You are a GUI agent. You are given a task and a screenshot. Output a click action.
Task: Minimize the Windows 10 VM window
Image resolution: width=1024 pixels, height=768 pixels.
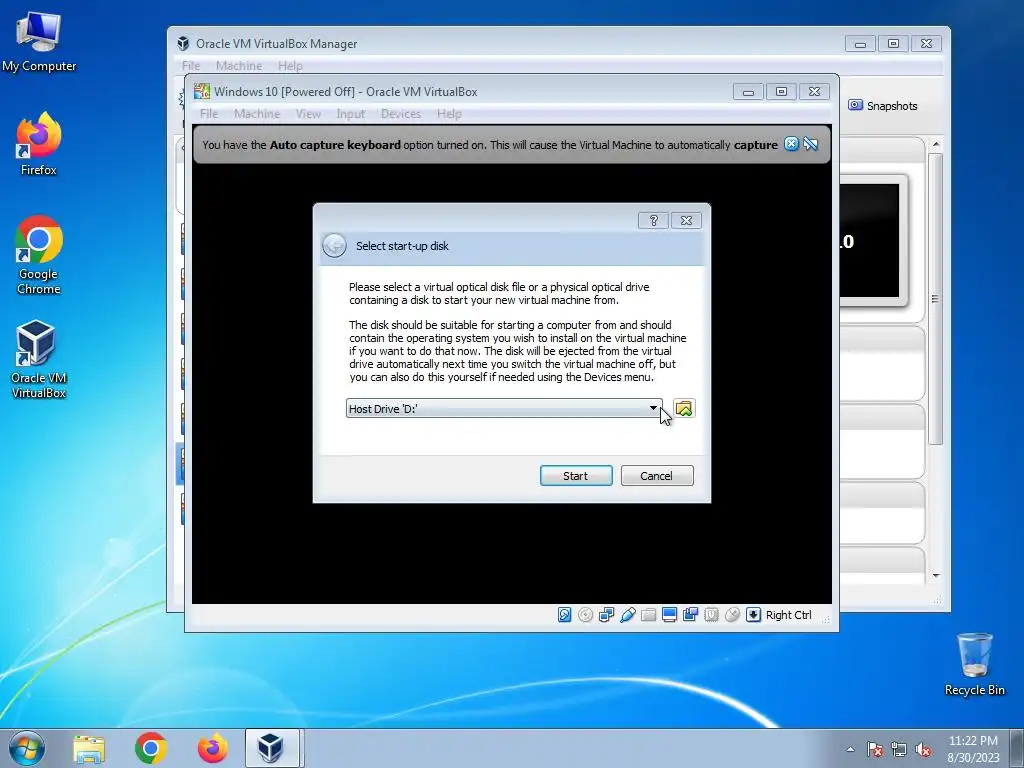click(x=748, y=92)
